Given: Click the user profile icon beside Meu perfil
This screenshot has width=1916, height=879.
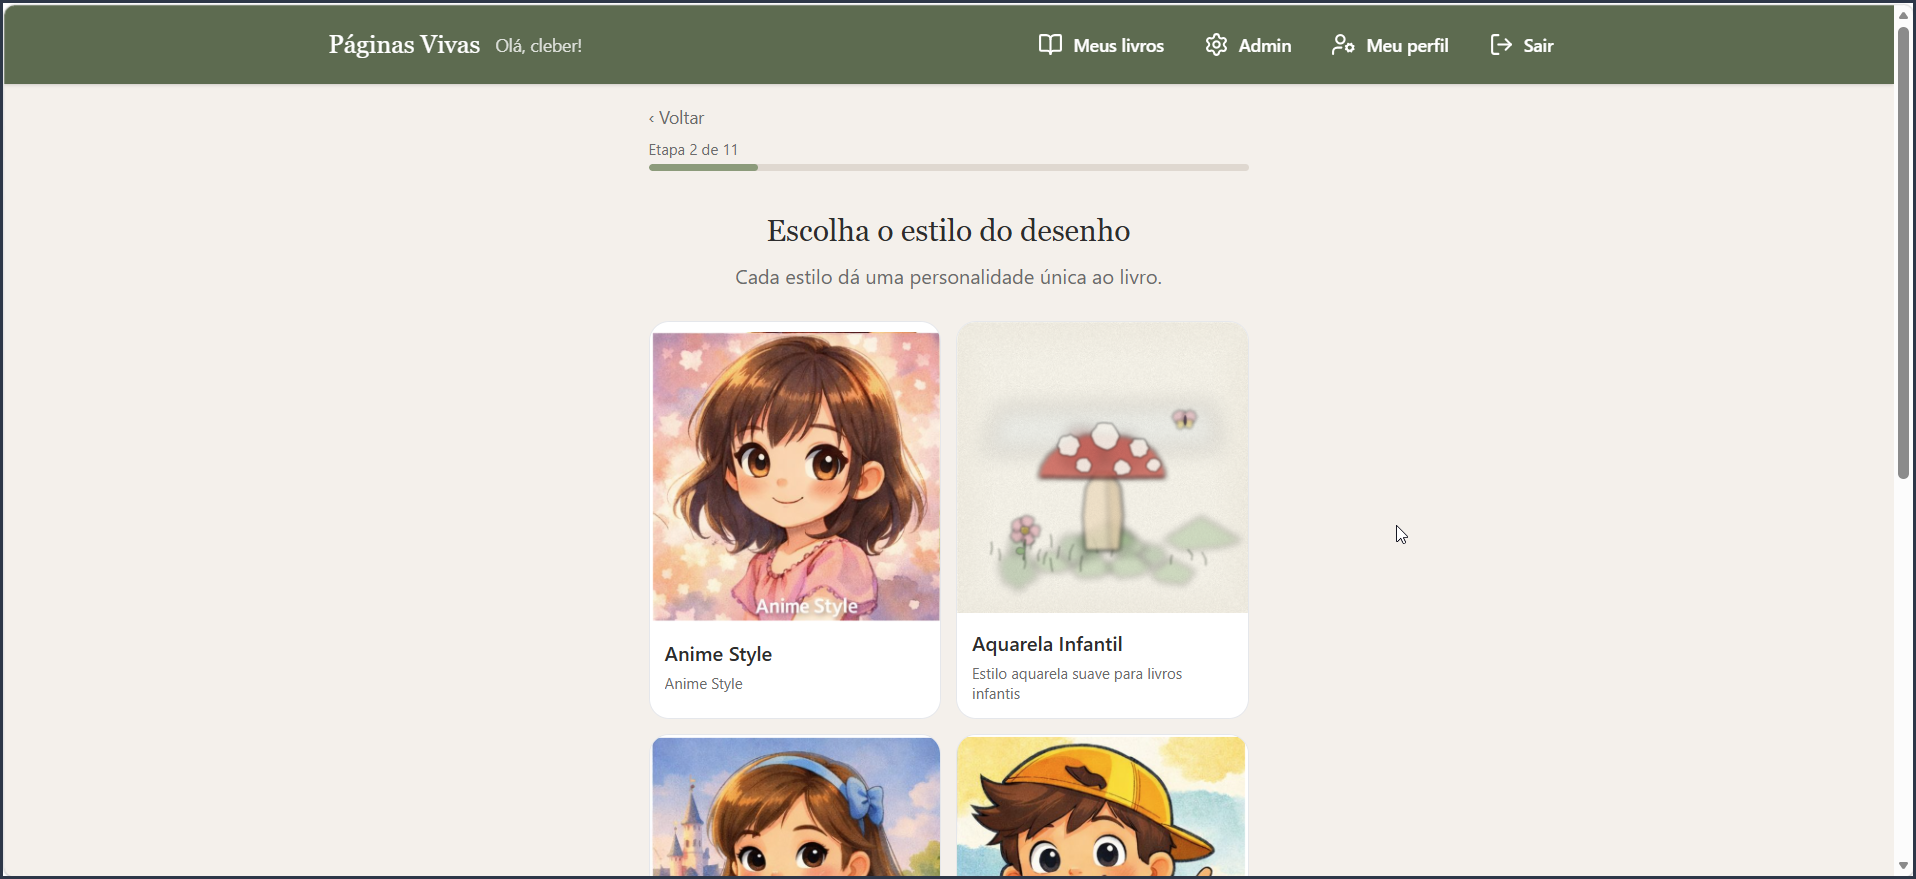Looking at the screenshot, I should pyautogui.click(x=1343, y=45).
